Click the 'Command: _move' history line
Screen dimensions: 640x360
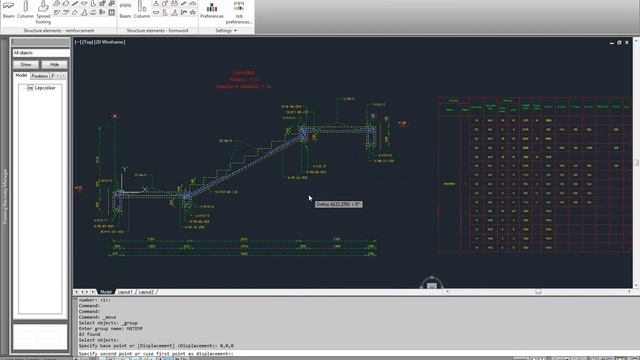[x=98, y=317]
